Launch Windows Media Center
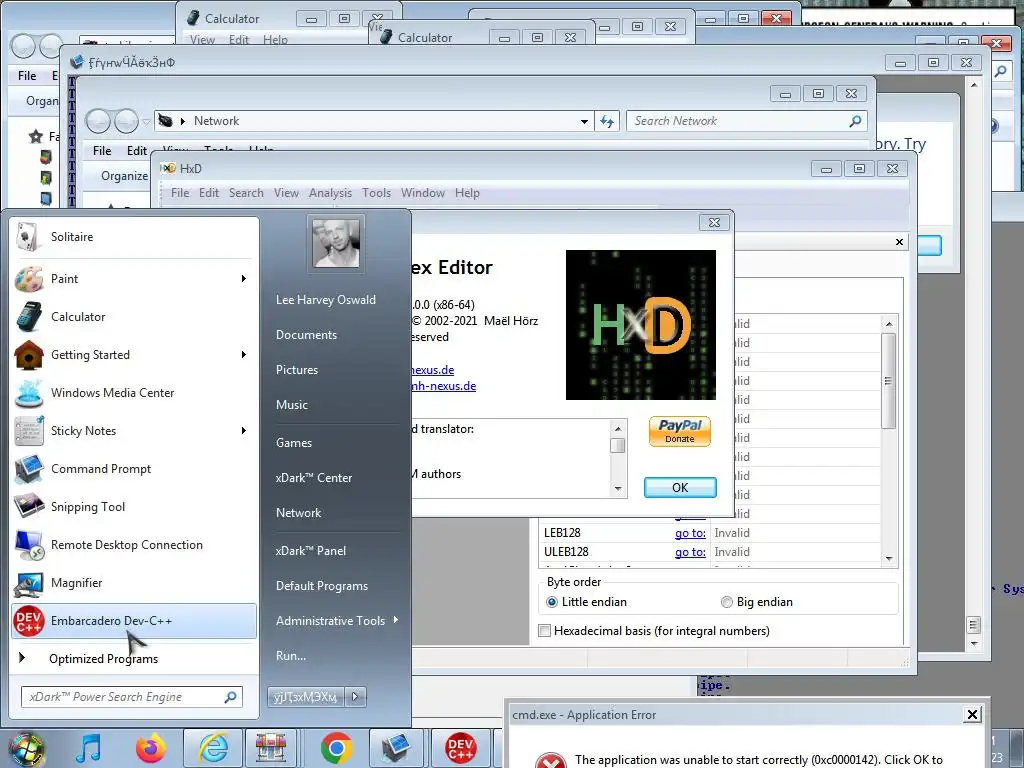 (x=134, y=392)
